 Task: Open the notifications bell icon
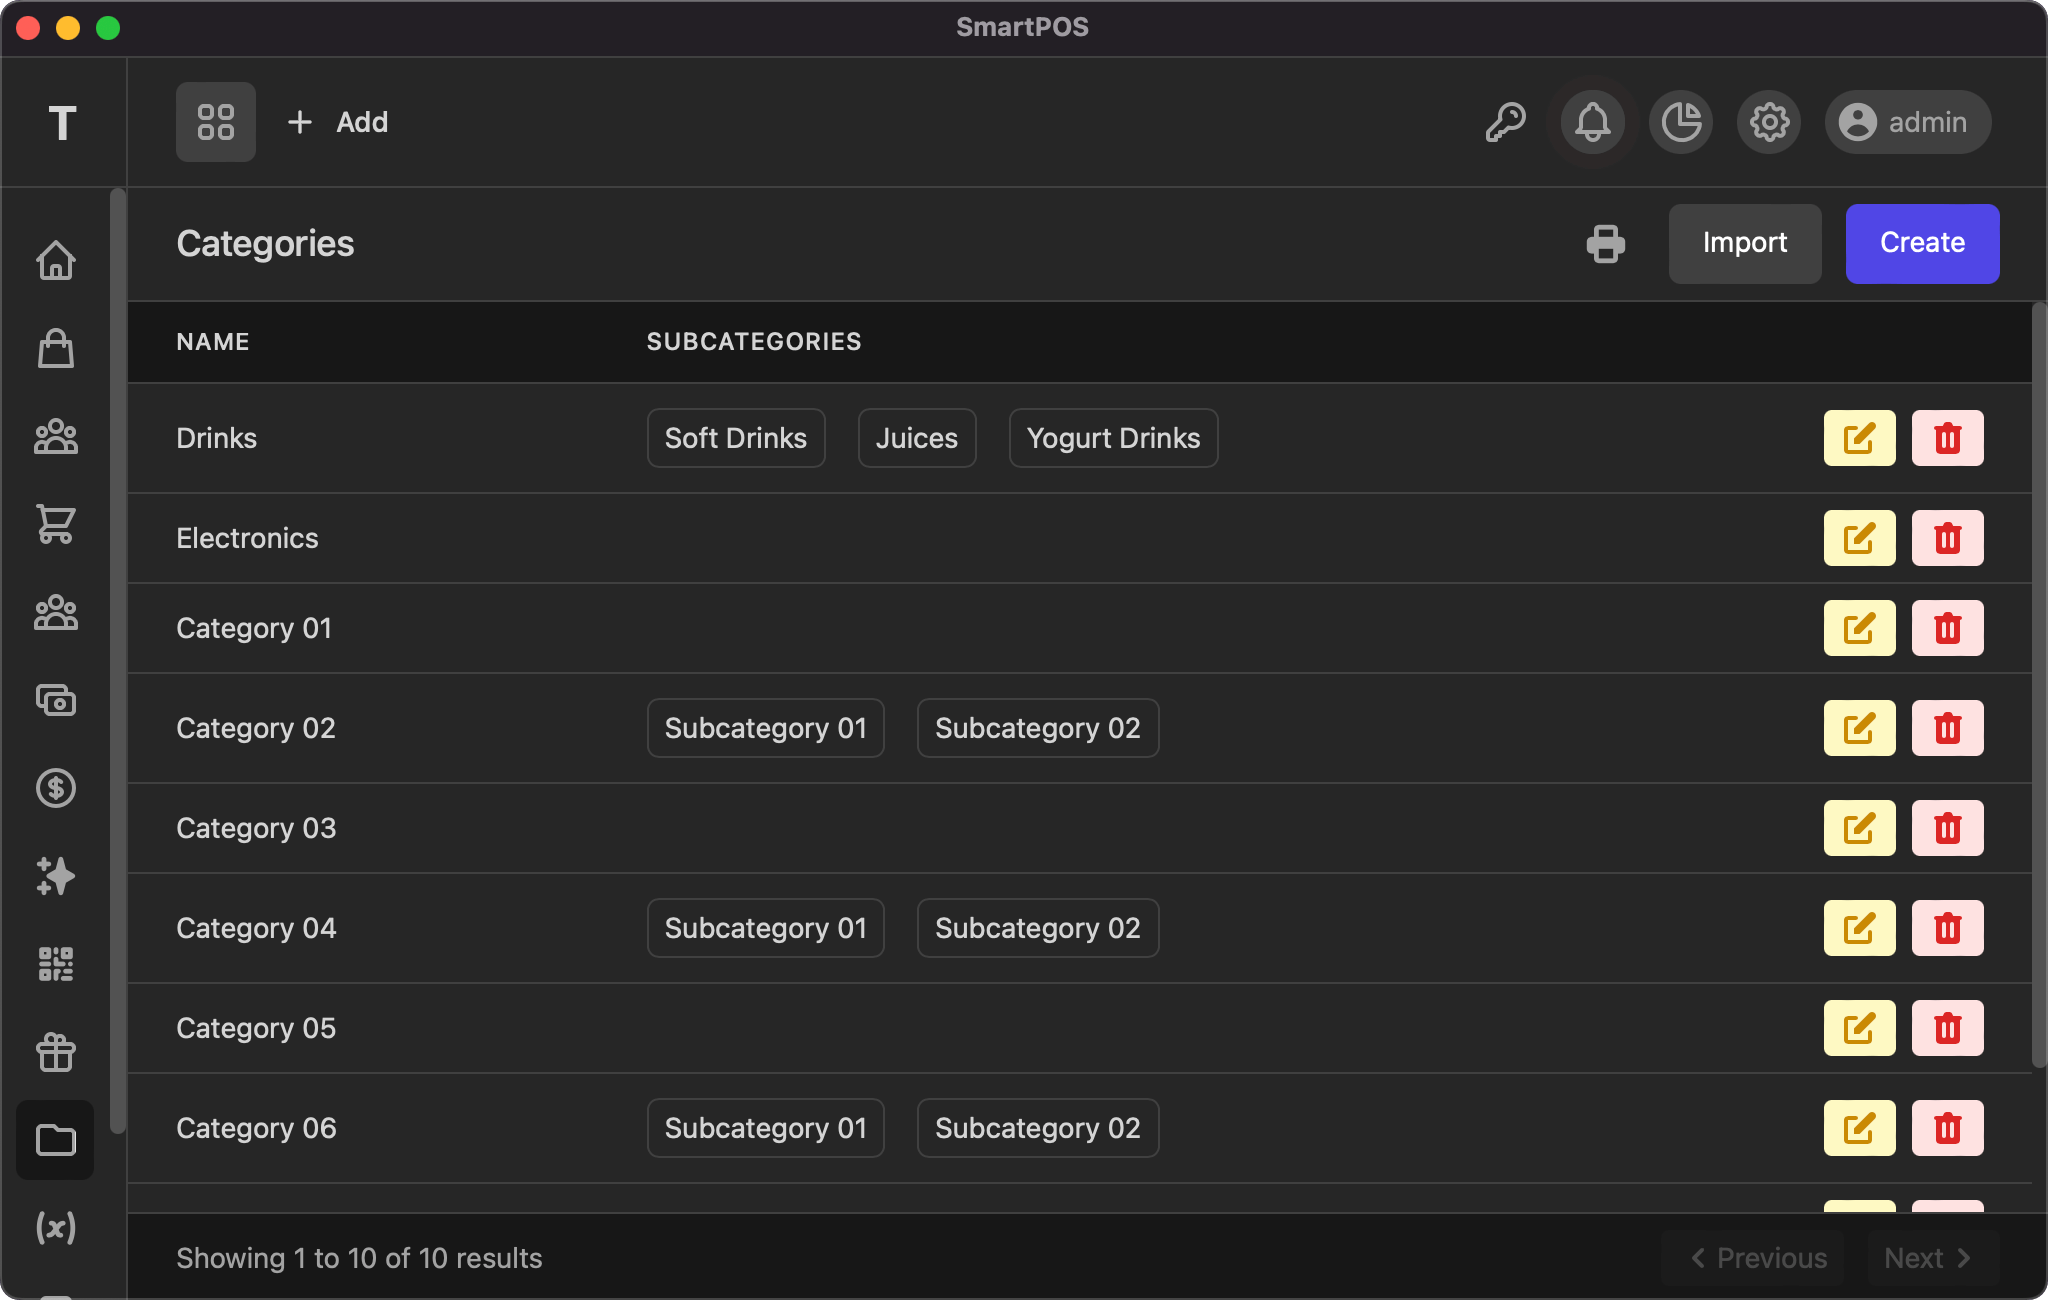[1592, 122]
